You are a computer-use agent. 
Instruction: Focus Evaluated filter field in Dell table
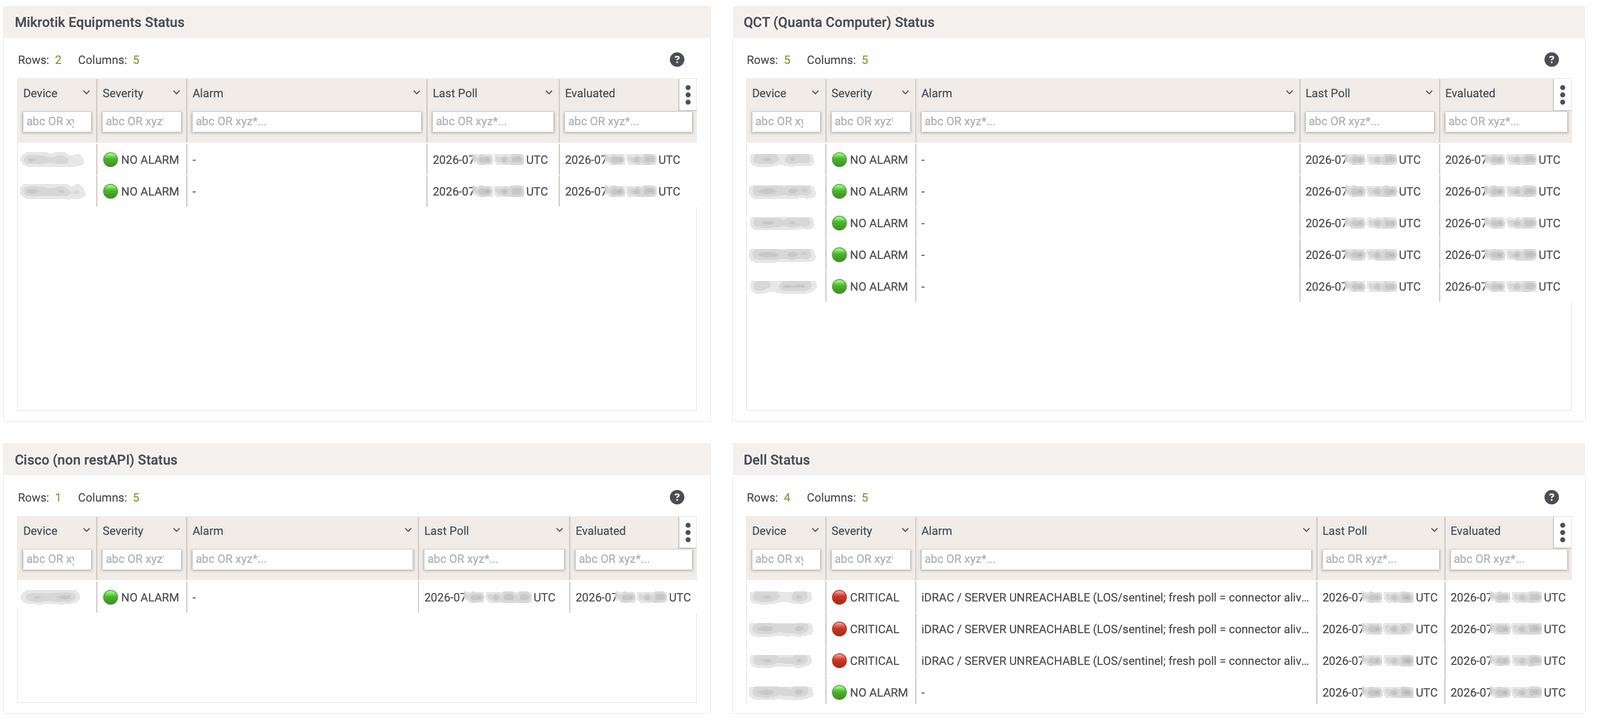[1509, 560]
